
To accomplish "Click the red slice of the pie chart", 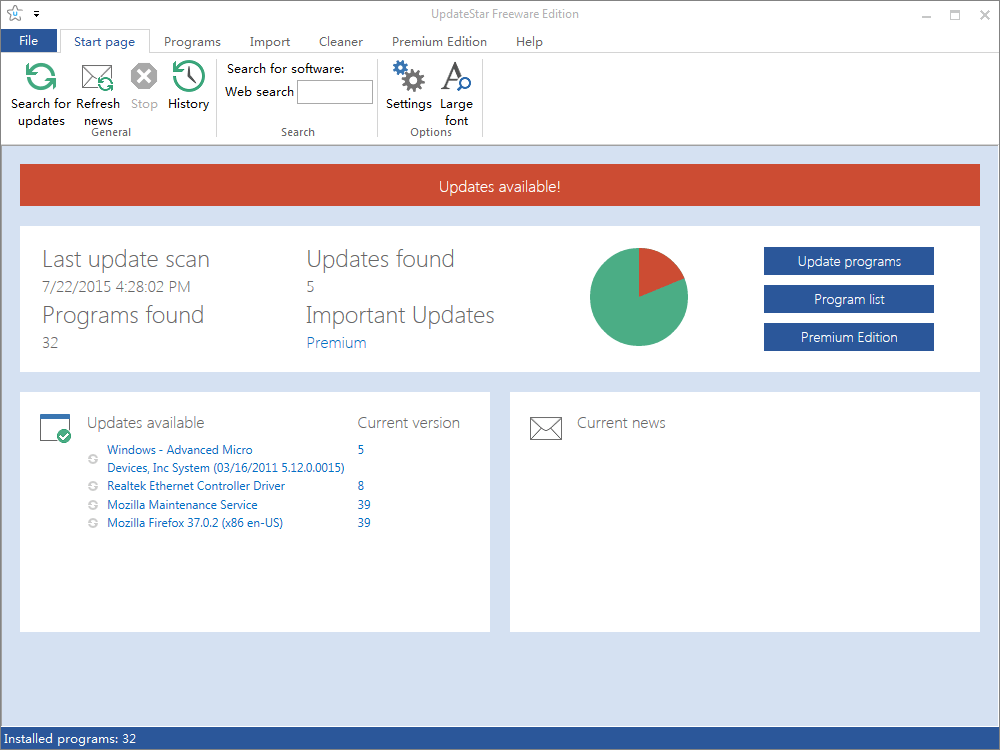I will pyautogui.click(x=656, y=269).
